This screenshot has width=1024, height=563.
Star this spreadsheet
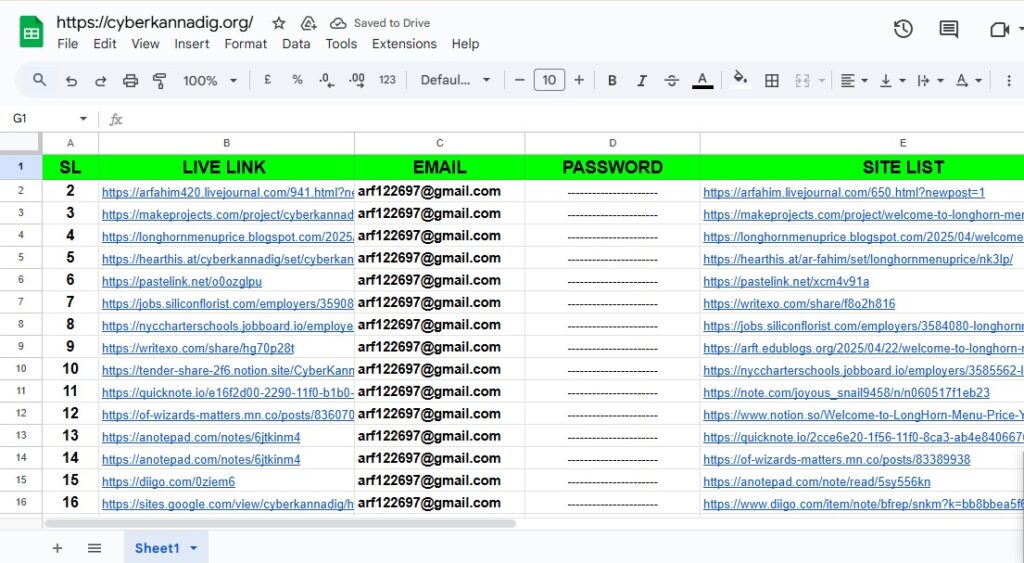pos(279,23)
